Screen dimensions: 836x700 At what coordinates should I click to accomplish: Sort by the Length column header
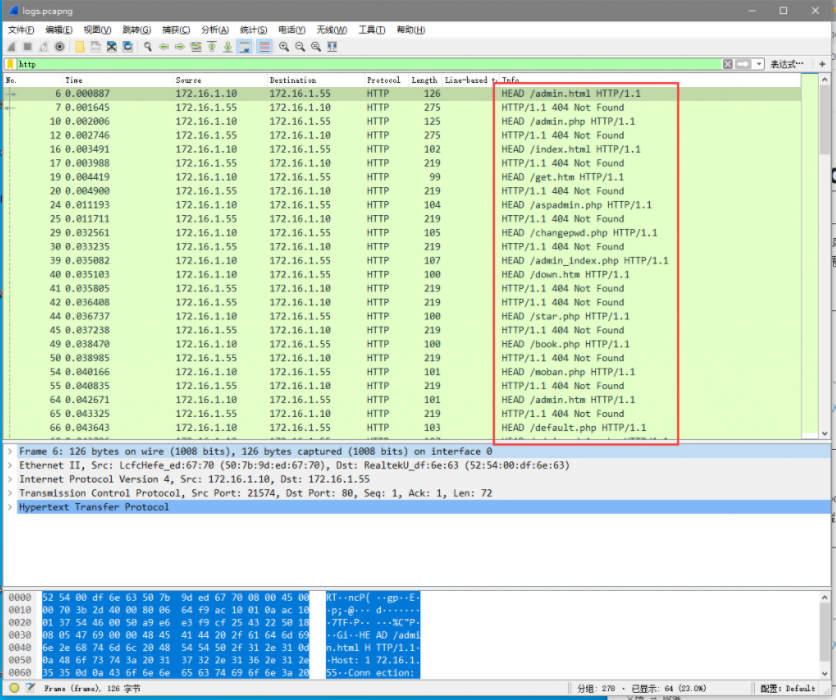point(424,80)
